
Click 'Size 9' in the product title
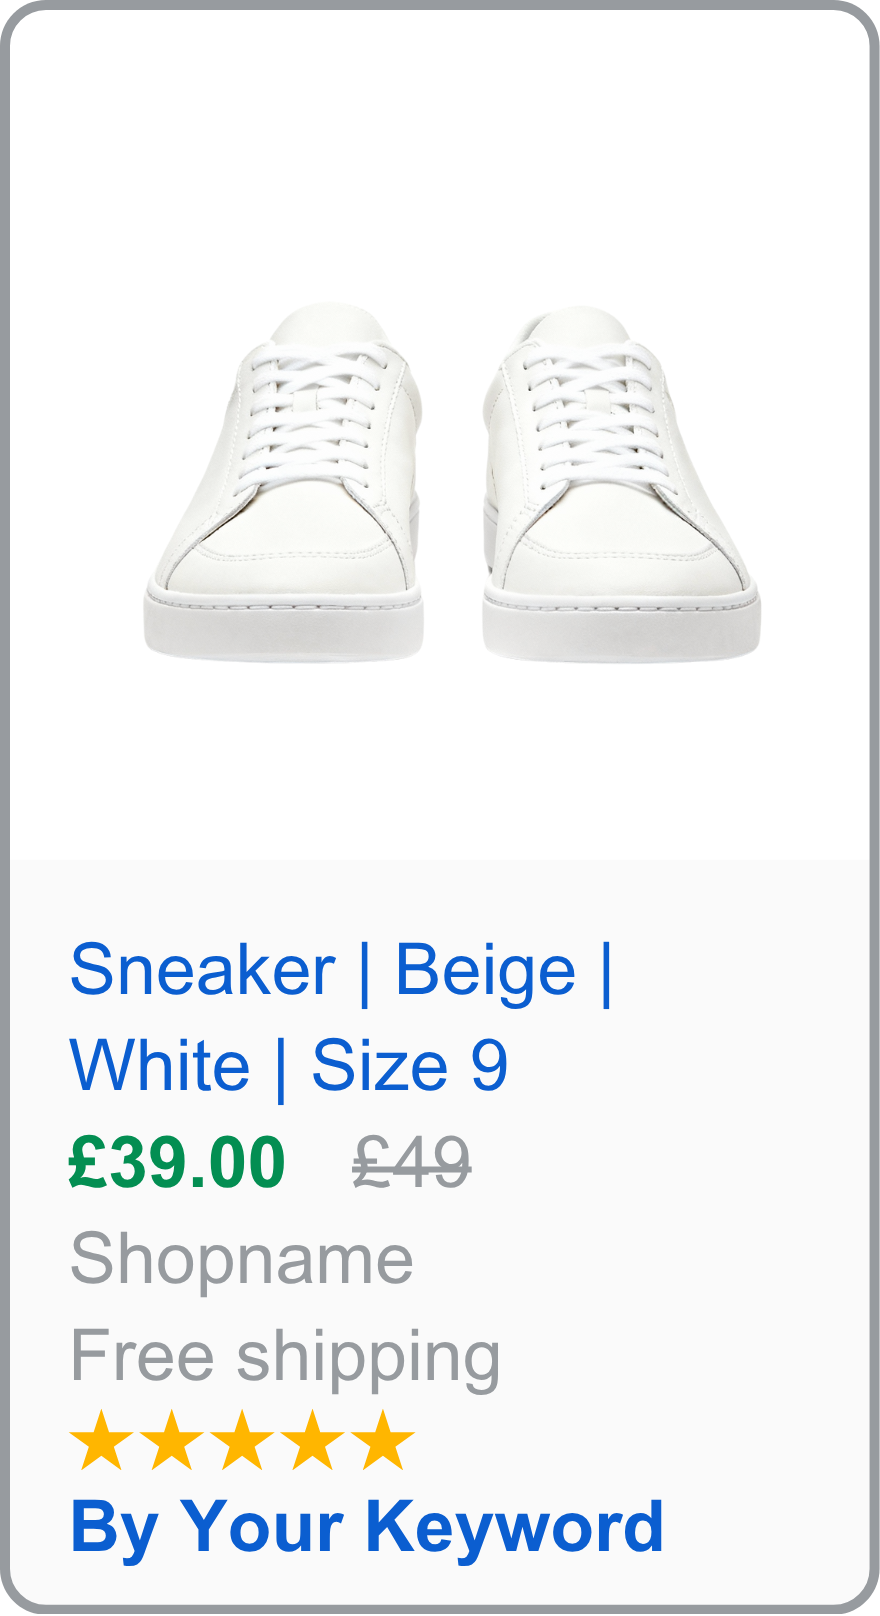[x=410, y=1066]
